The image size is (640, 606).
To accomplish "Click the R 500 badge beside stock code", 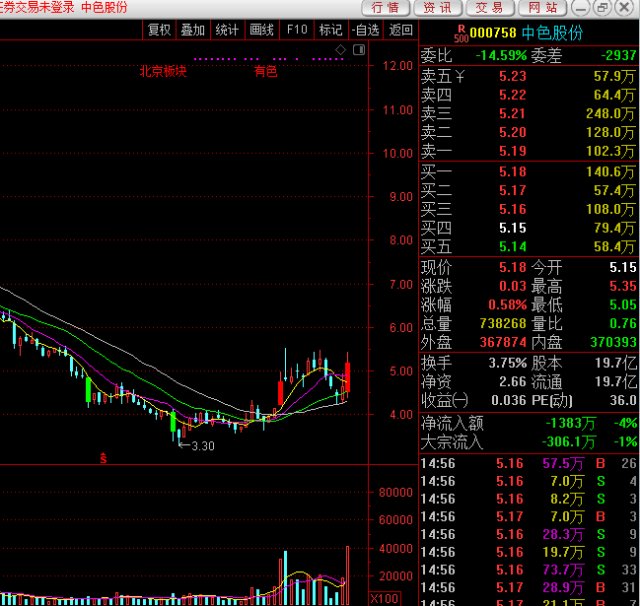I will pos(461,33).
